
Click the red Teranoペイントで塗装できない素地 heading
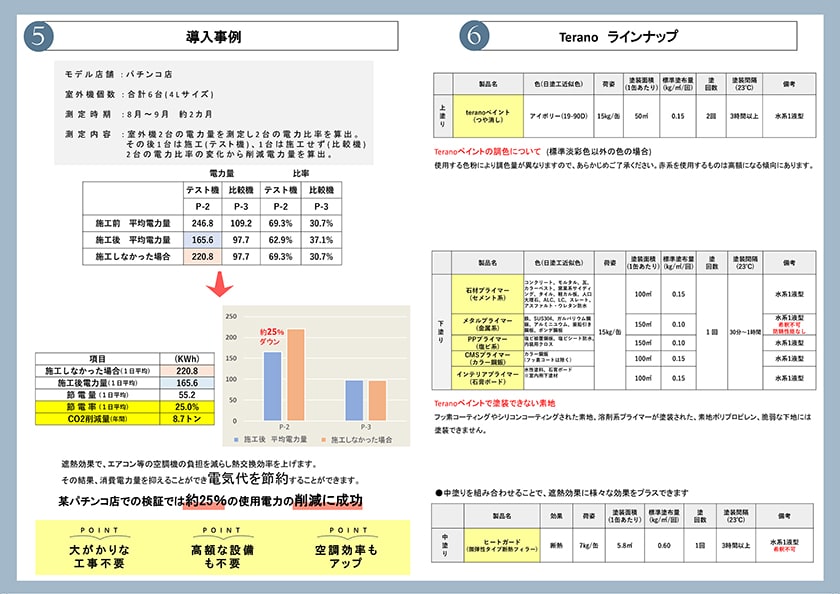click(x=494, y=403)
